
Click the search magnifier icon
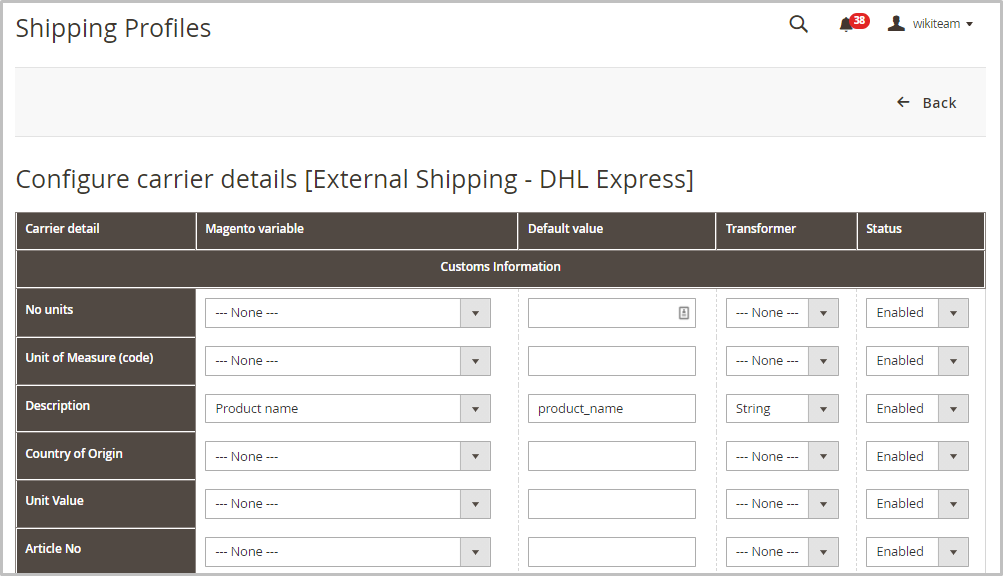coord(798,24)
